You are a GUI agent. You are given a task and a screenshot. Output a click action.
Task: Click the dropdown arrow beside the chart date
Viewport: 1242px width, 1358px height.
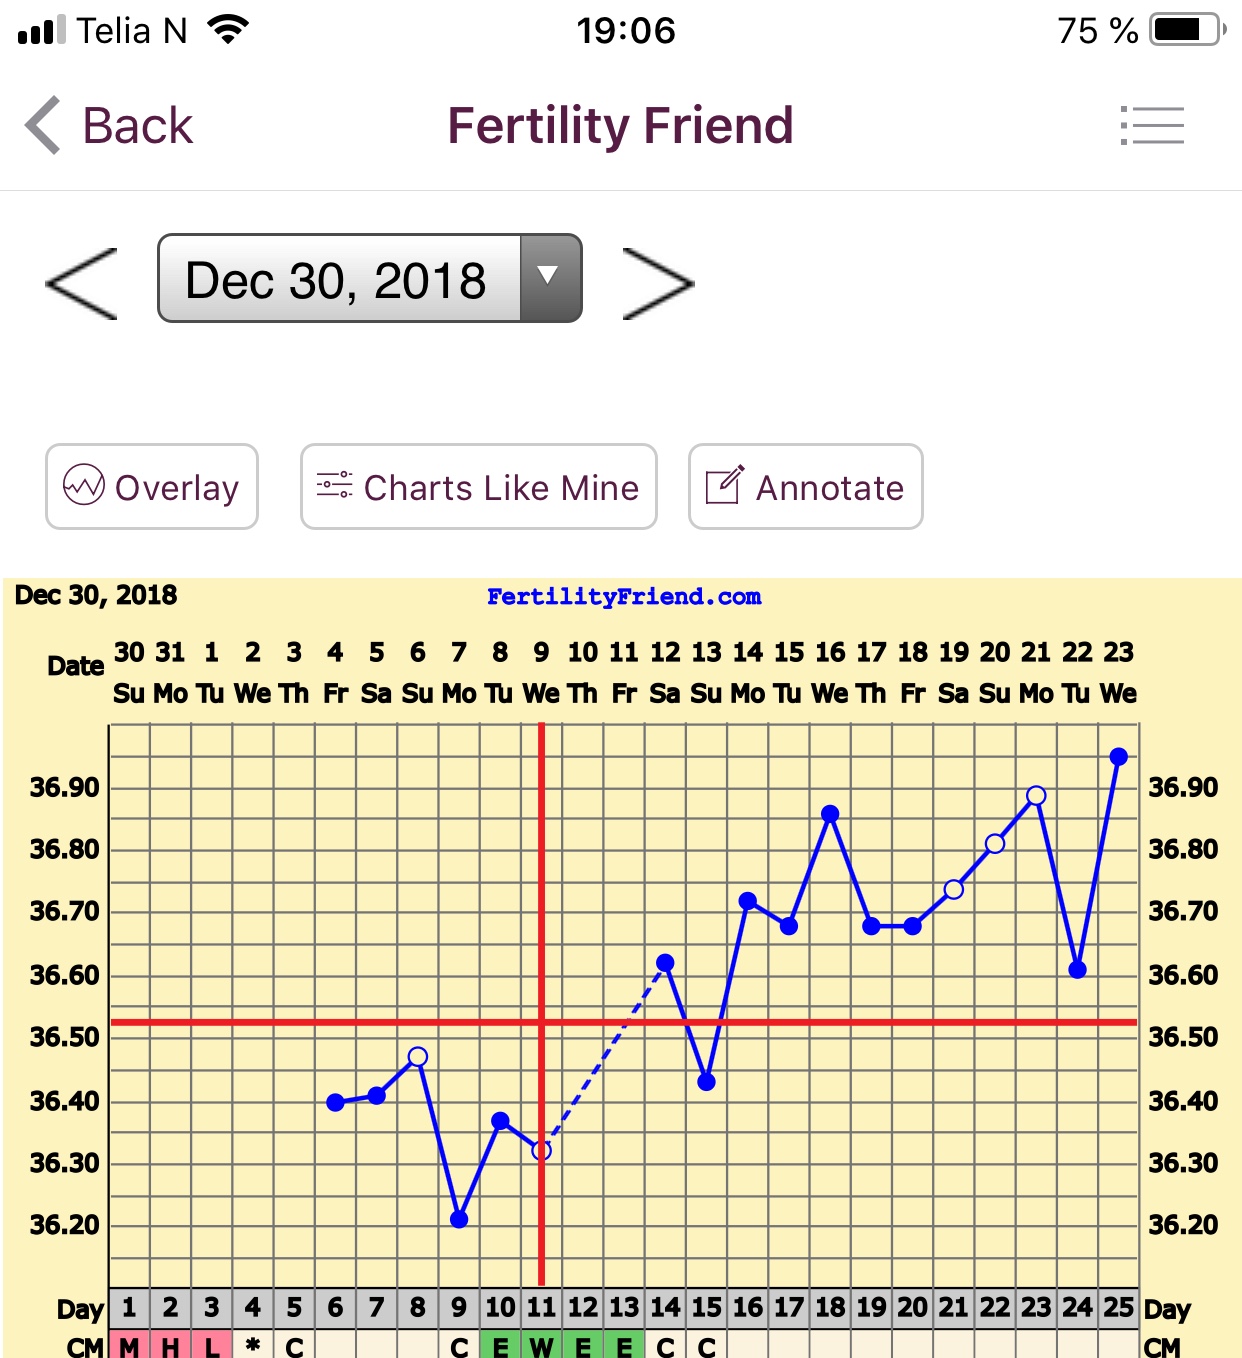(549, 277)
